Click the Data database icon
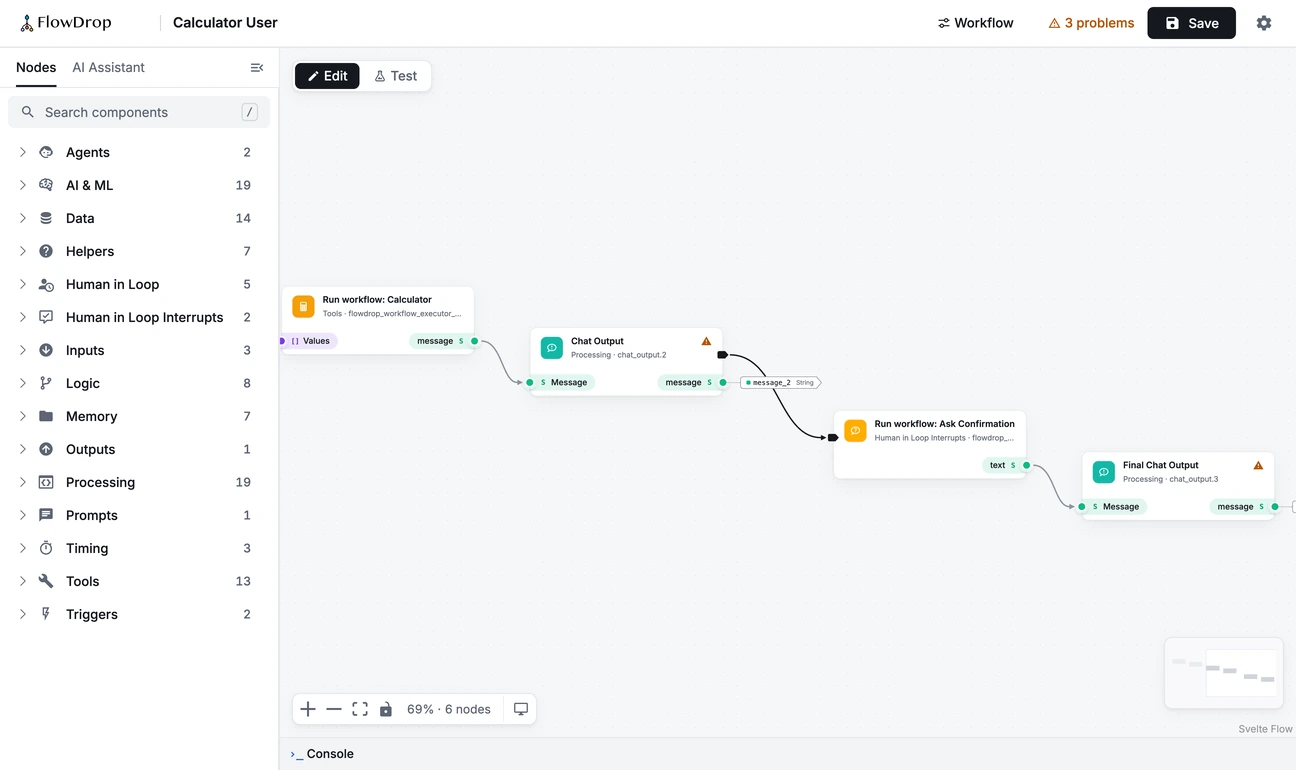The width and height of the screenshot is (1296, 770). point(46,218)
